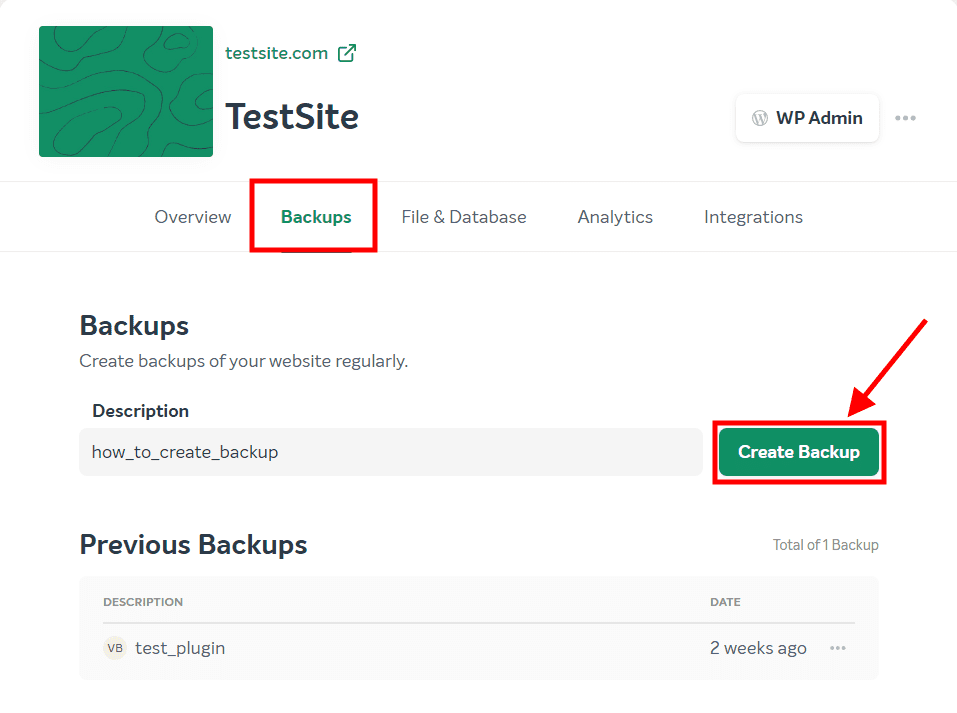The image size is (957, 713).
Task: View the Analytics tab
Action: pos(614,216)
